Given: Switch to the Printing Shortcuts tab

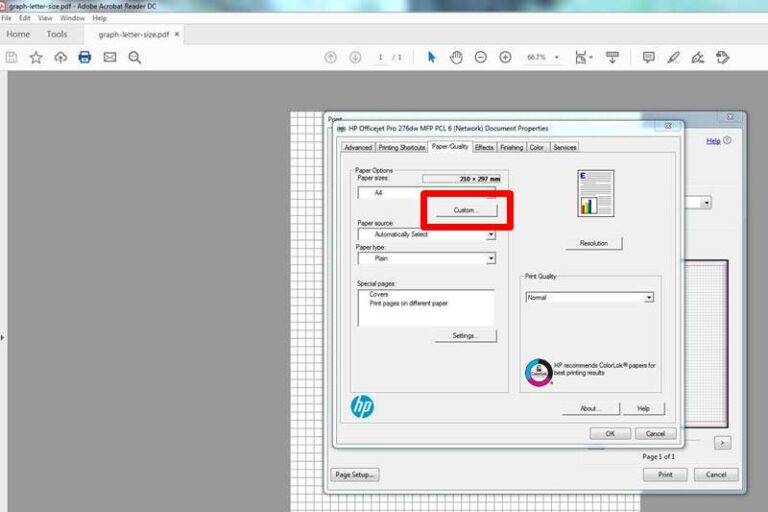Looking at the screenshot, I should [x=401, y=148].
